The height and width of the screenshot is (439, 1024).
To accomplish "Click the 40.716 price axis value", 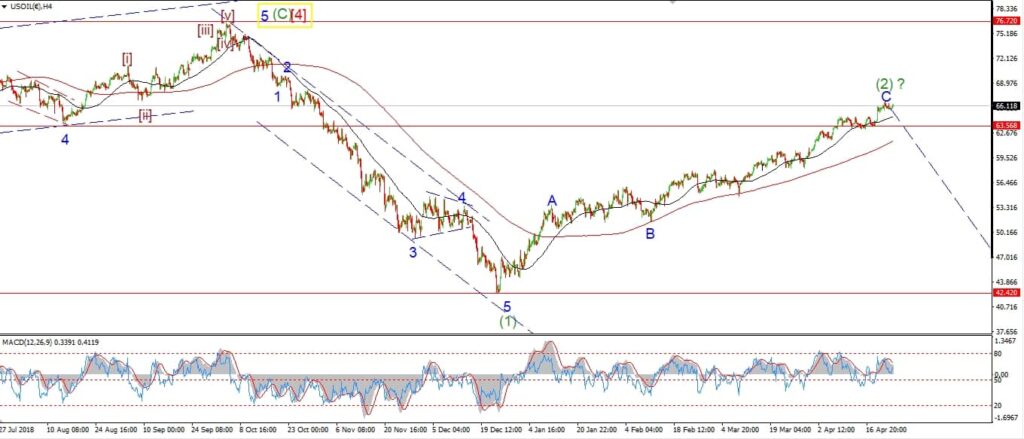I will [x=1006, y=306].
